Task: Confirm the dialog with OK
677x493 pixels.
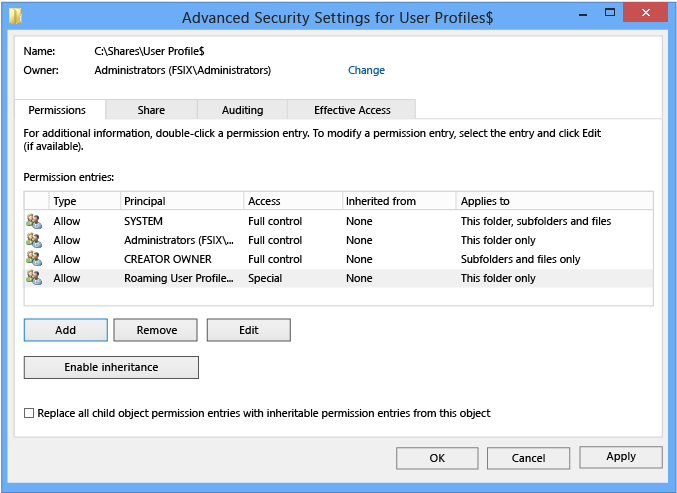Action: 437,457
